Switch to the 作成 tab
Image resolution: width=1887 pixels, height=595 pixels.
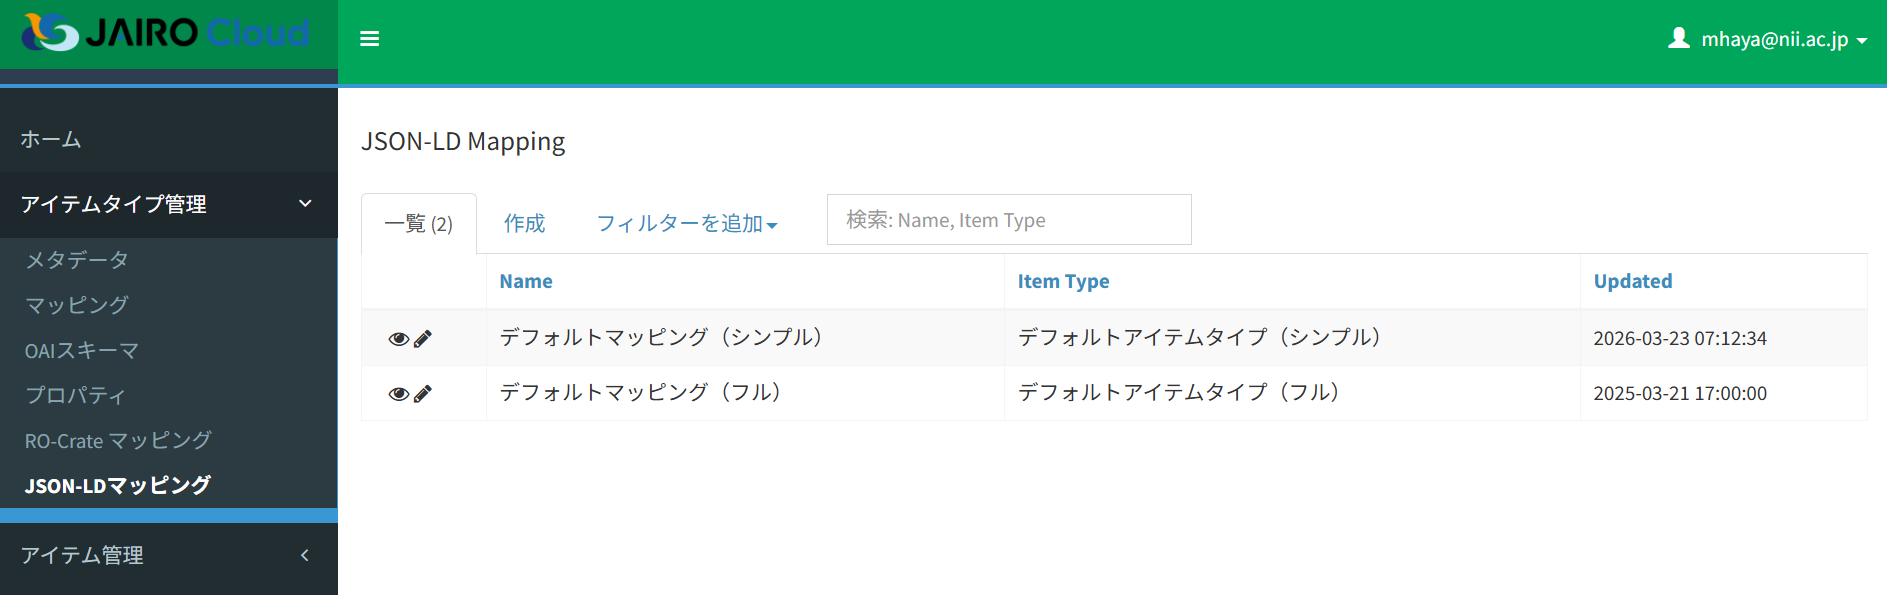pyautogui.click(x=524, y=223)
